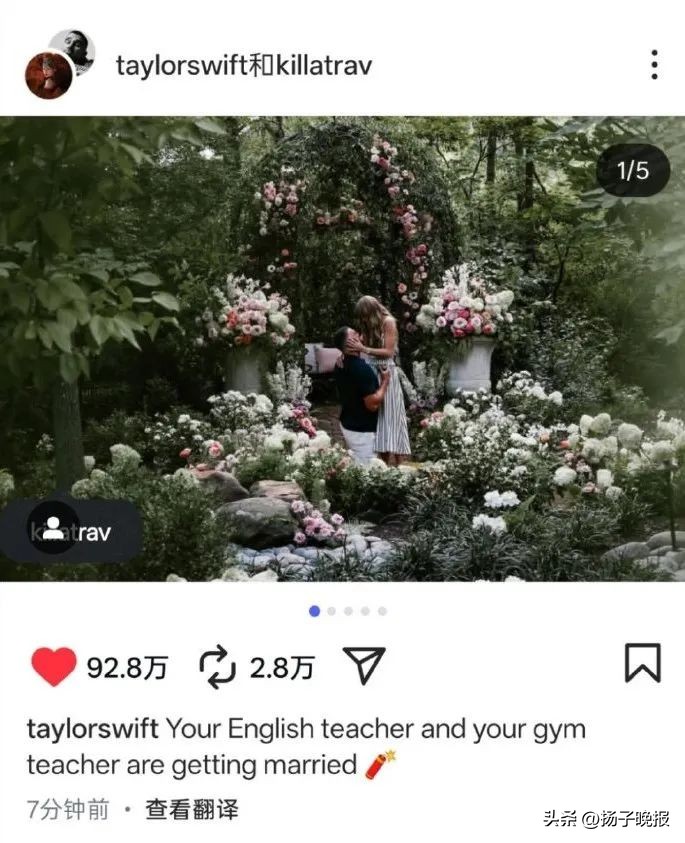This screenshot has width=685, height=843.
Task: Jump to the third carousel dot
Action: (x=348, y=611)
